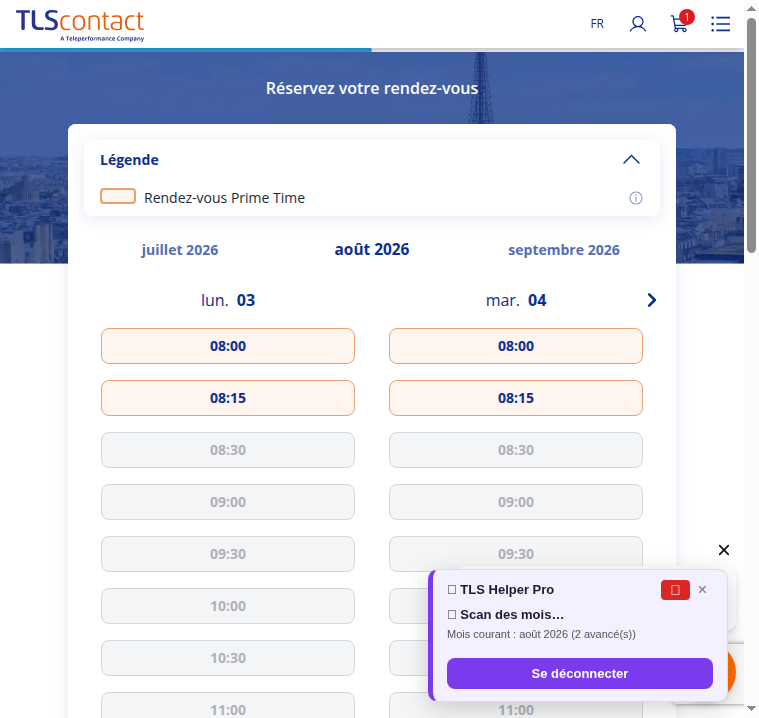Image resolution: width=759 pixels, height=718 pixels.
Task: Select 08:15 slot on lun. 03
Action: (x=228, y=398)
